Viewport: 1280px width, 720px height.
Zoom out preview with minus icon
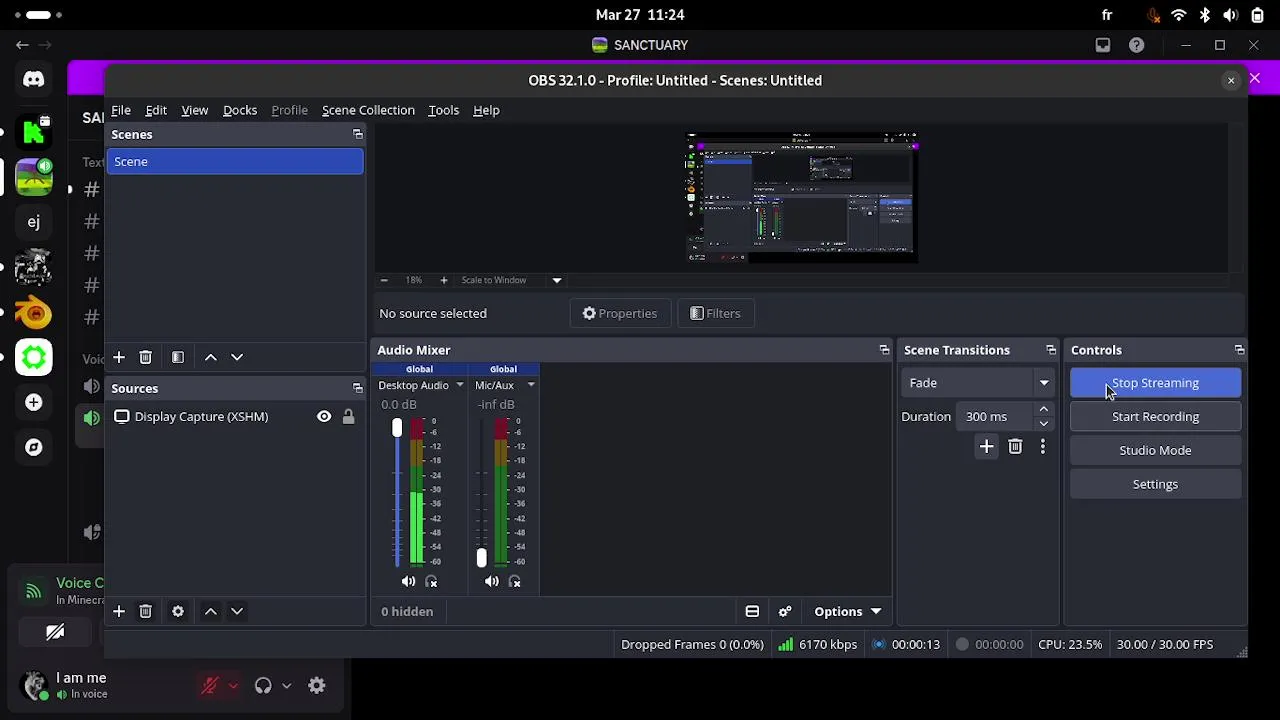(384, 280)
